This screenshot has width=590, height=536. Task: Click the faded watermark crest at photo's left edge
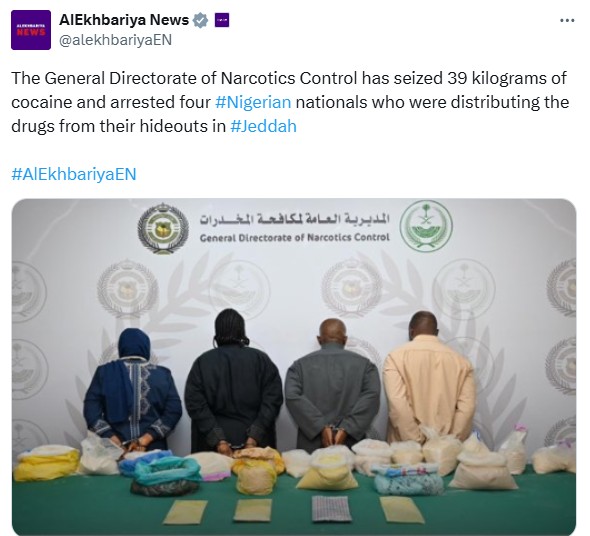[28, 287]
